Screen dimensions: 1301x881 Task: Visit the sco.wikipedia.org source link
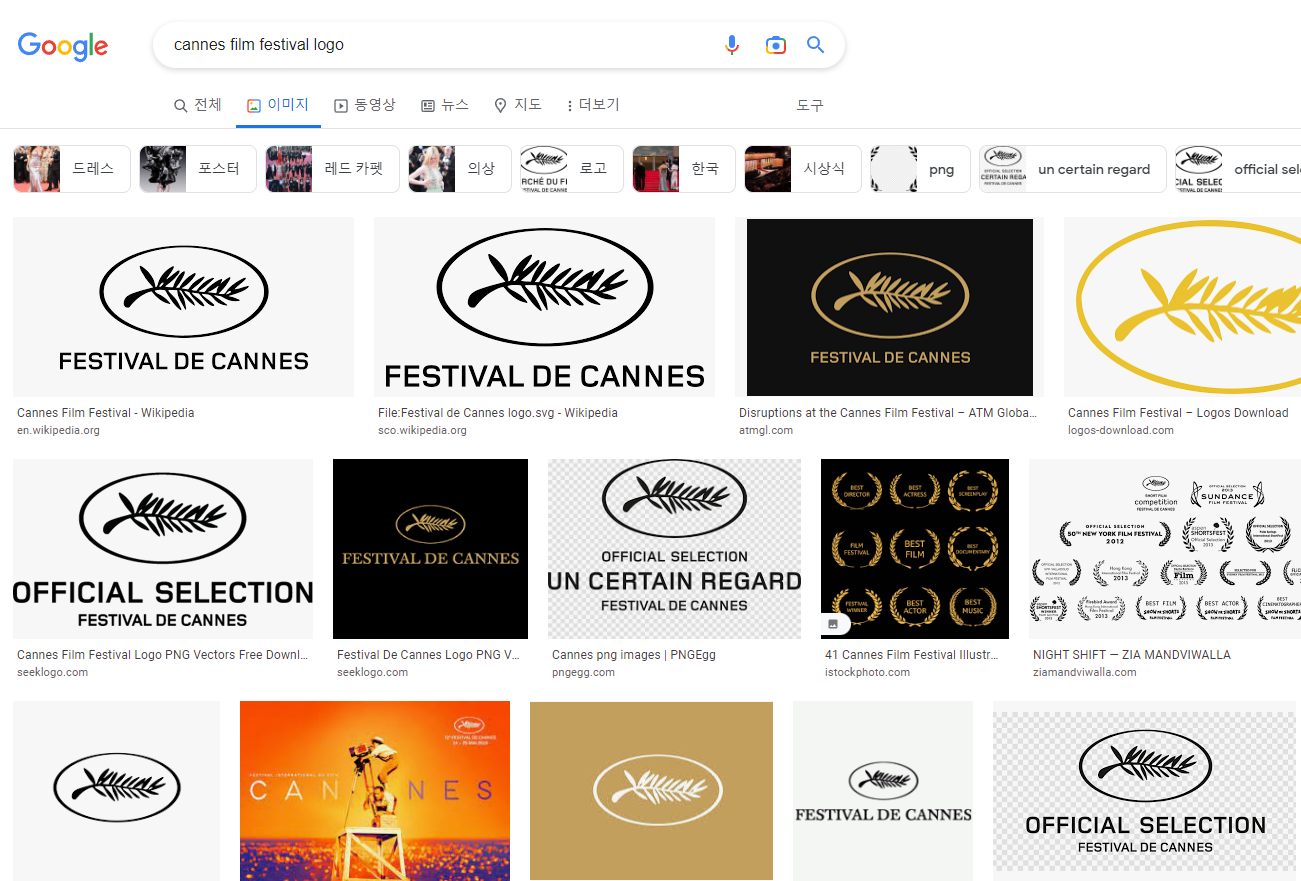pos(422,431)
